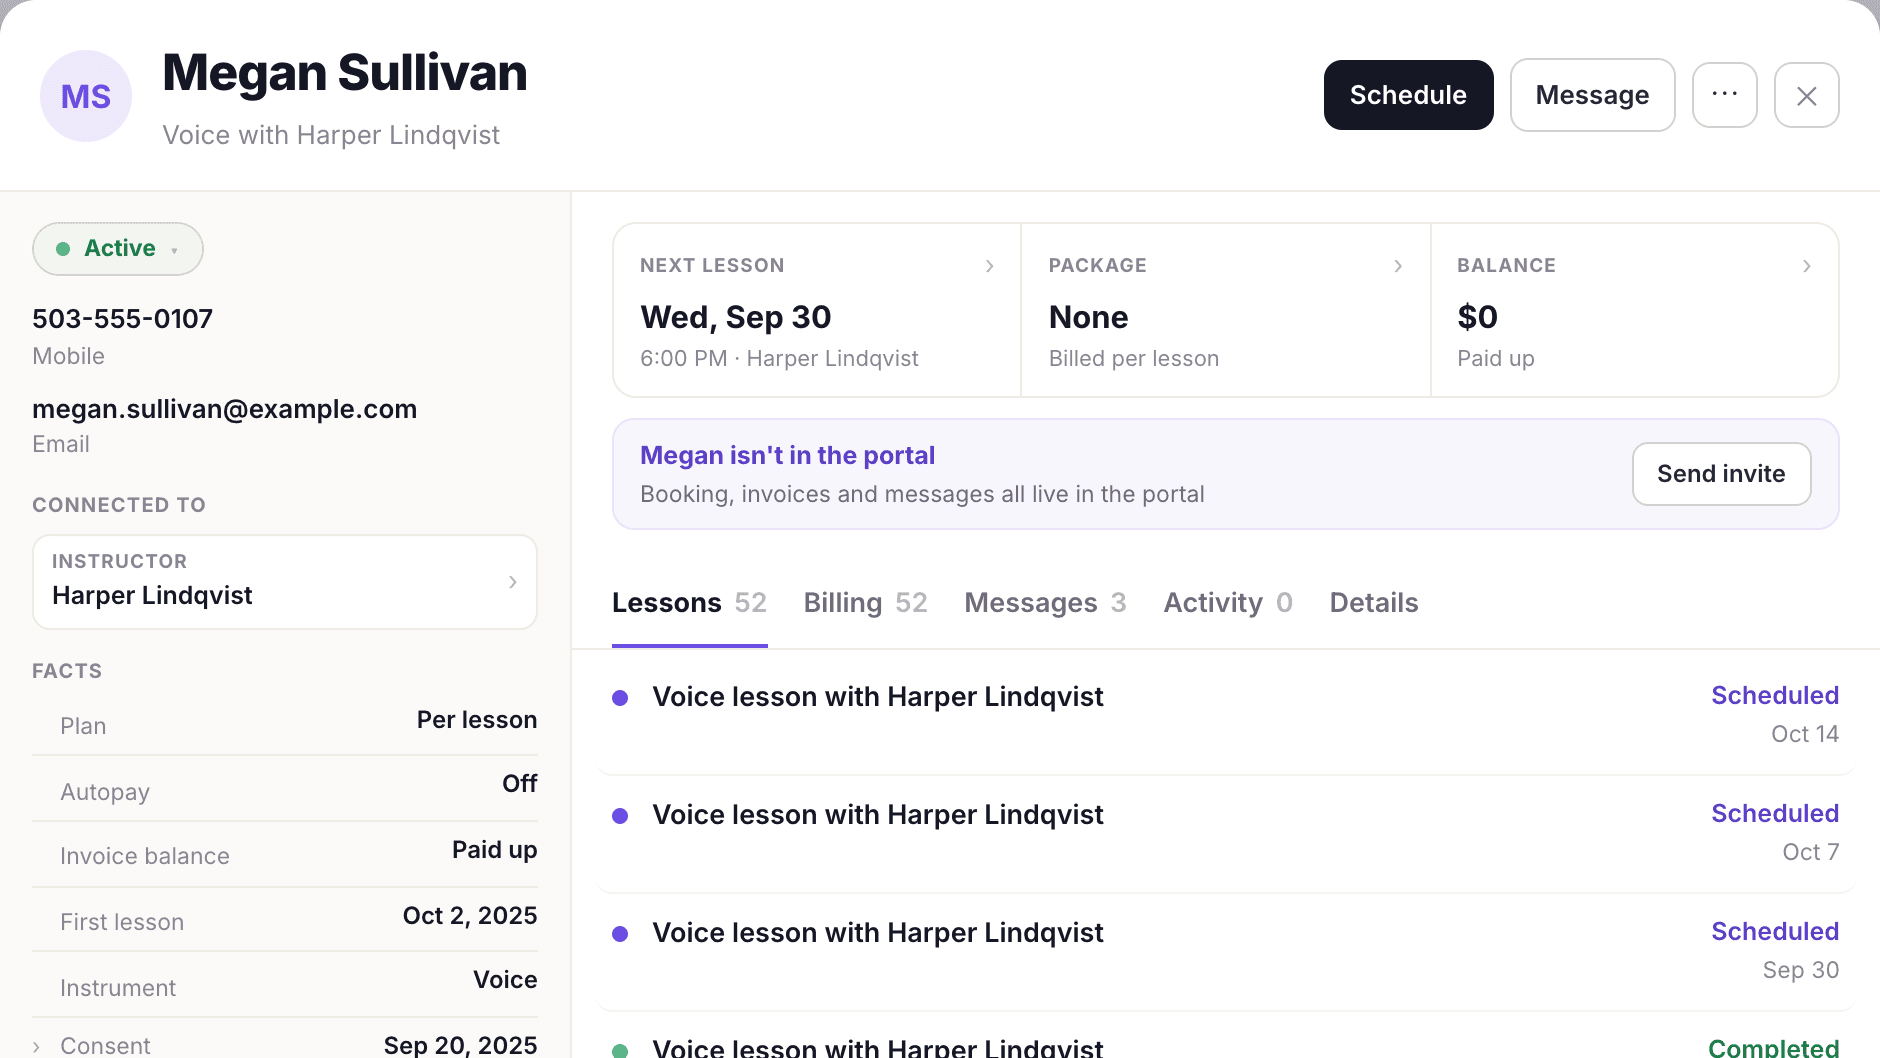Close the Megan Sullivan profile panel
This screenshot has width=1880, height=1058.
point(1806,95)
